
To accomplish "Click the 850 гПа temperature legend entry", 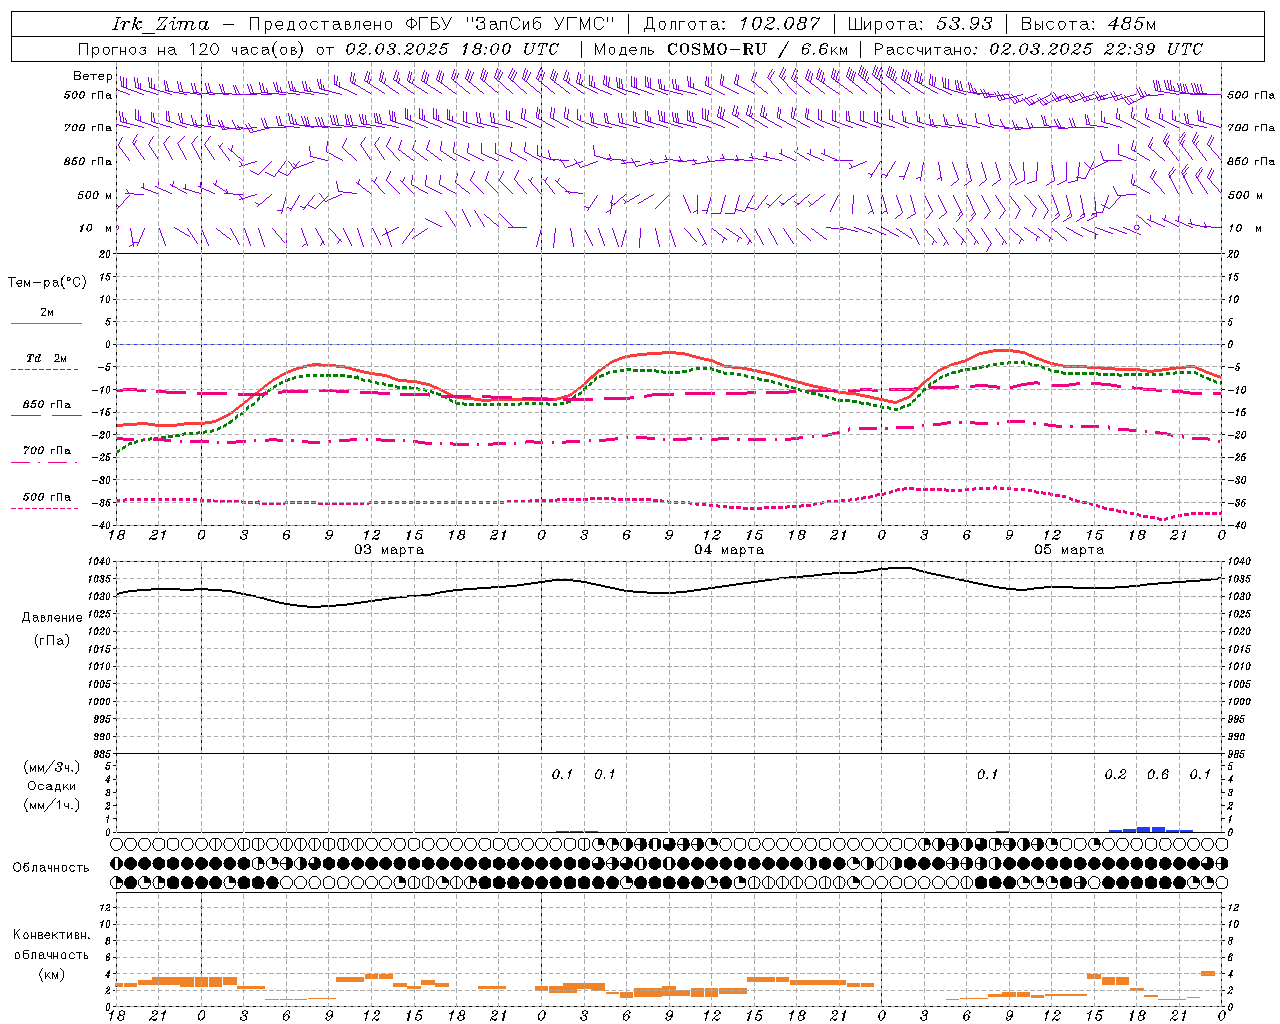I will point(47,405).
